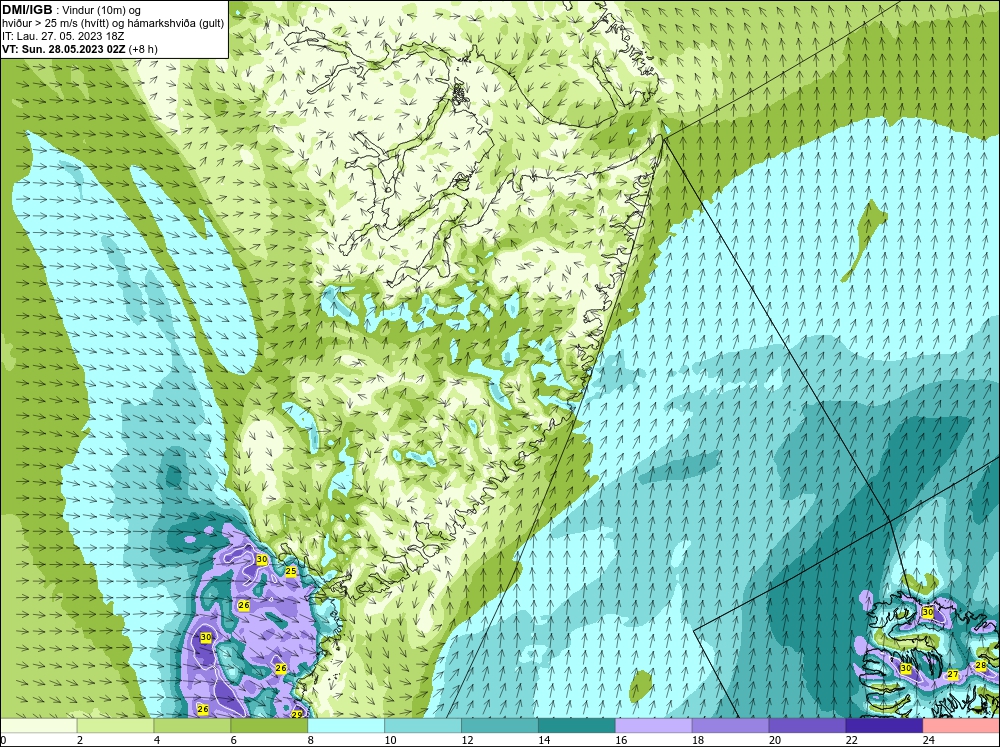Click the yellow gust label "28"

click(x=981, y=665)
